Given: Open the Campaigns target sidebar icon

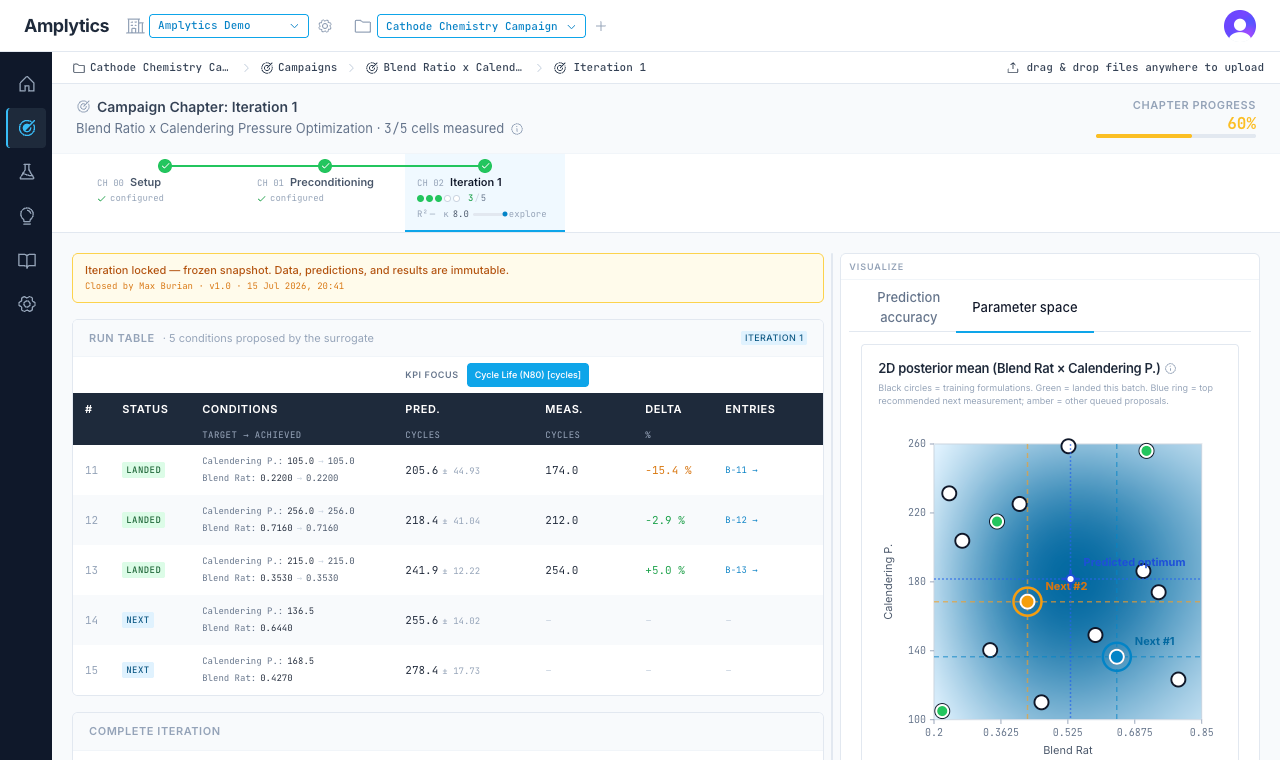Looking at the screenshot, I should point(27,128).
